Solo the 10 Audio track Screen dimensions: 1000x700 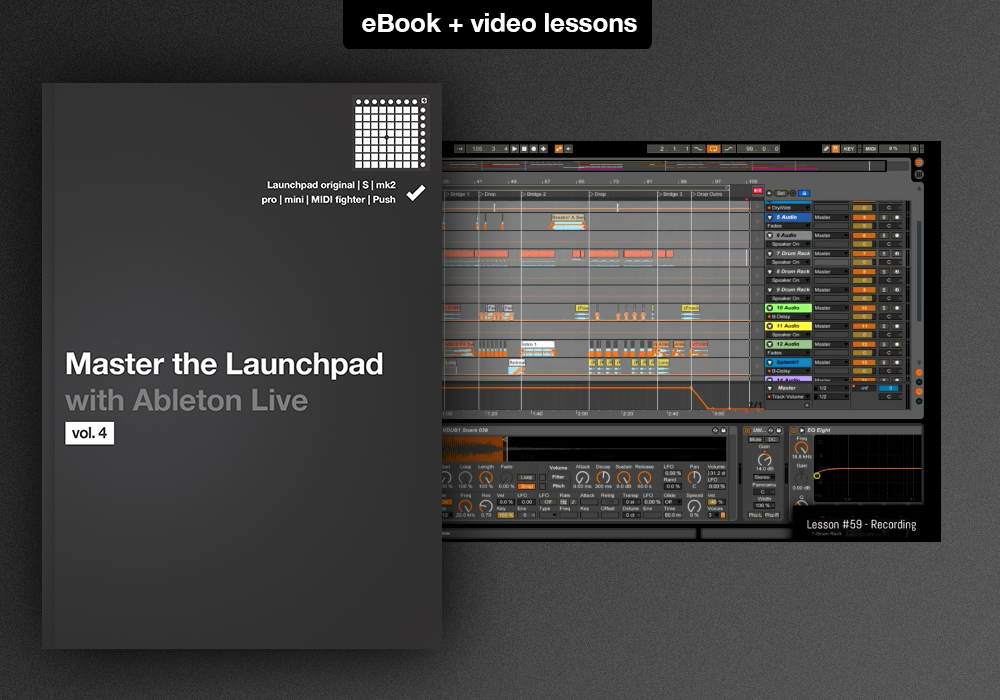tap(884, 308)
